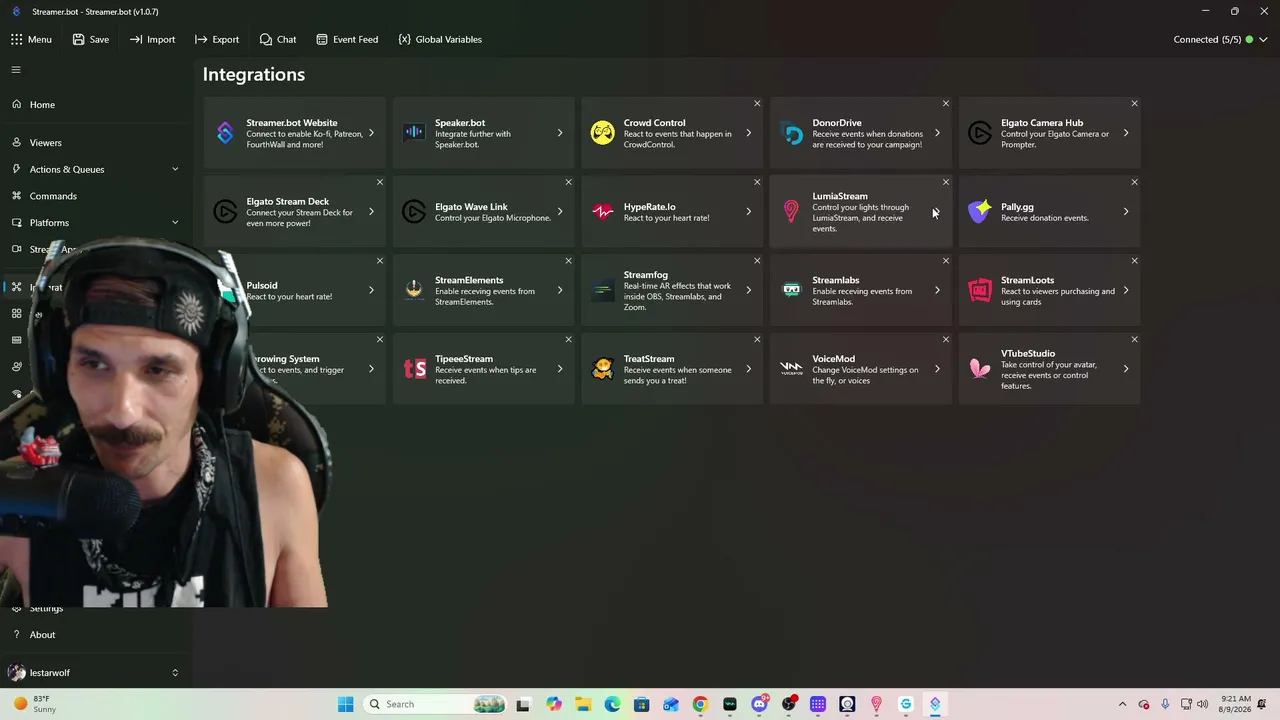Toggle the hamburger sidebar collapse icon
Image resolution: width=1280 pixels, height=720 pixels.
tap(16, 70)
